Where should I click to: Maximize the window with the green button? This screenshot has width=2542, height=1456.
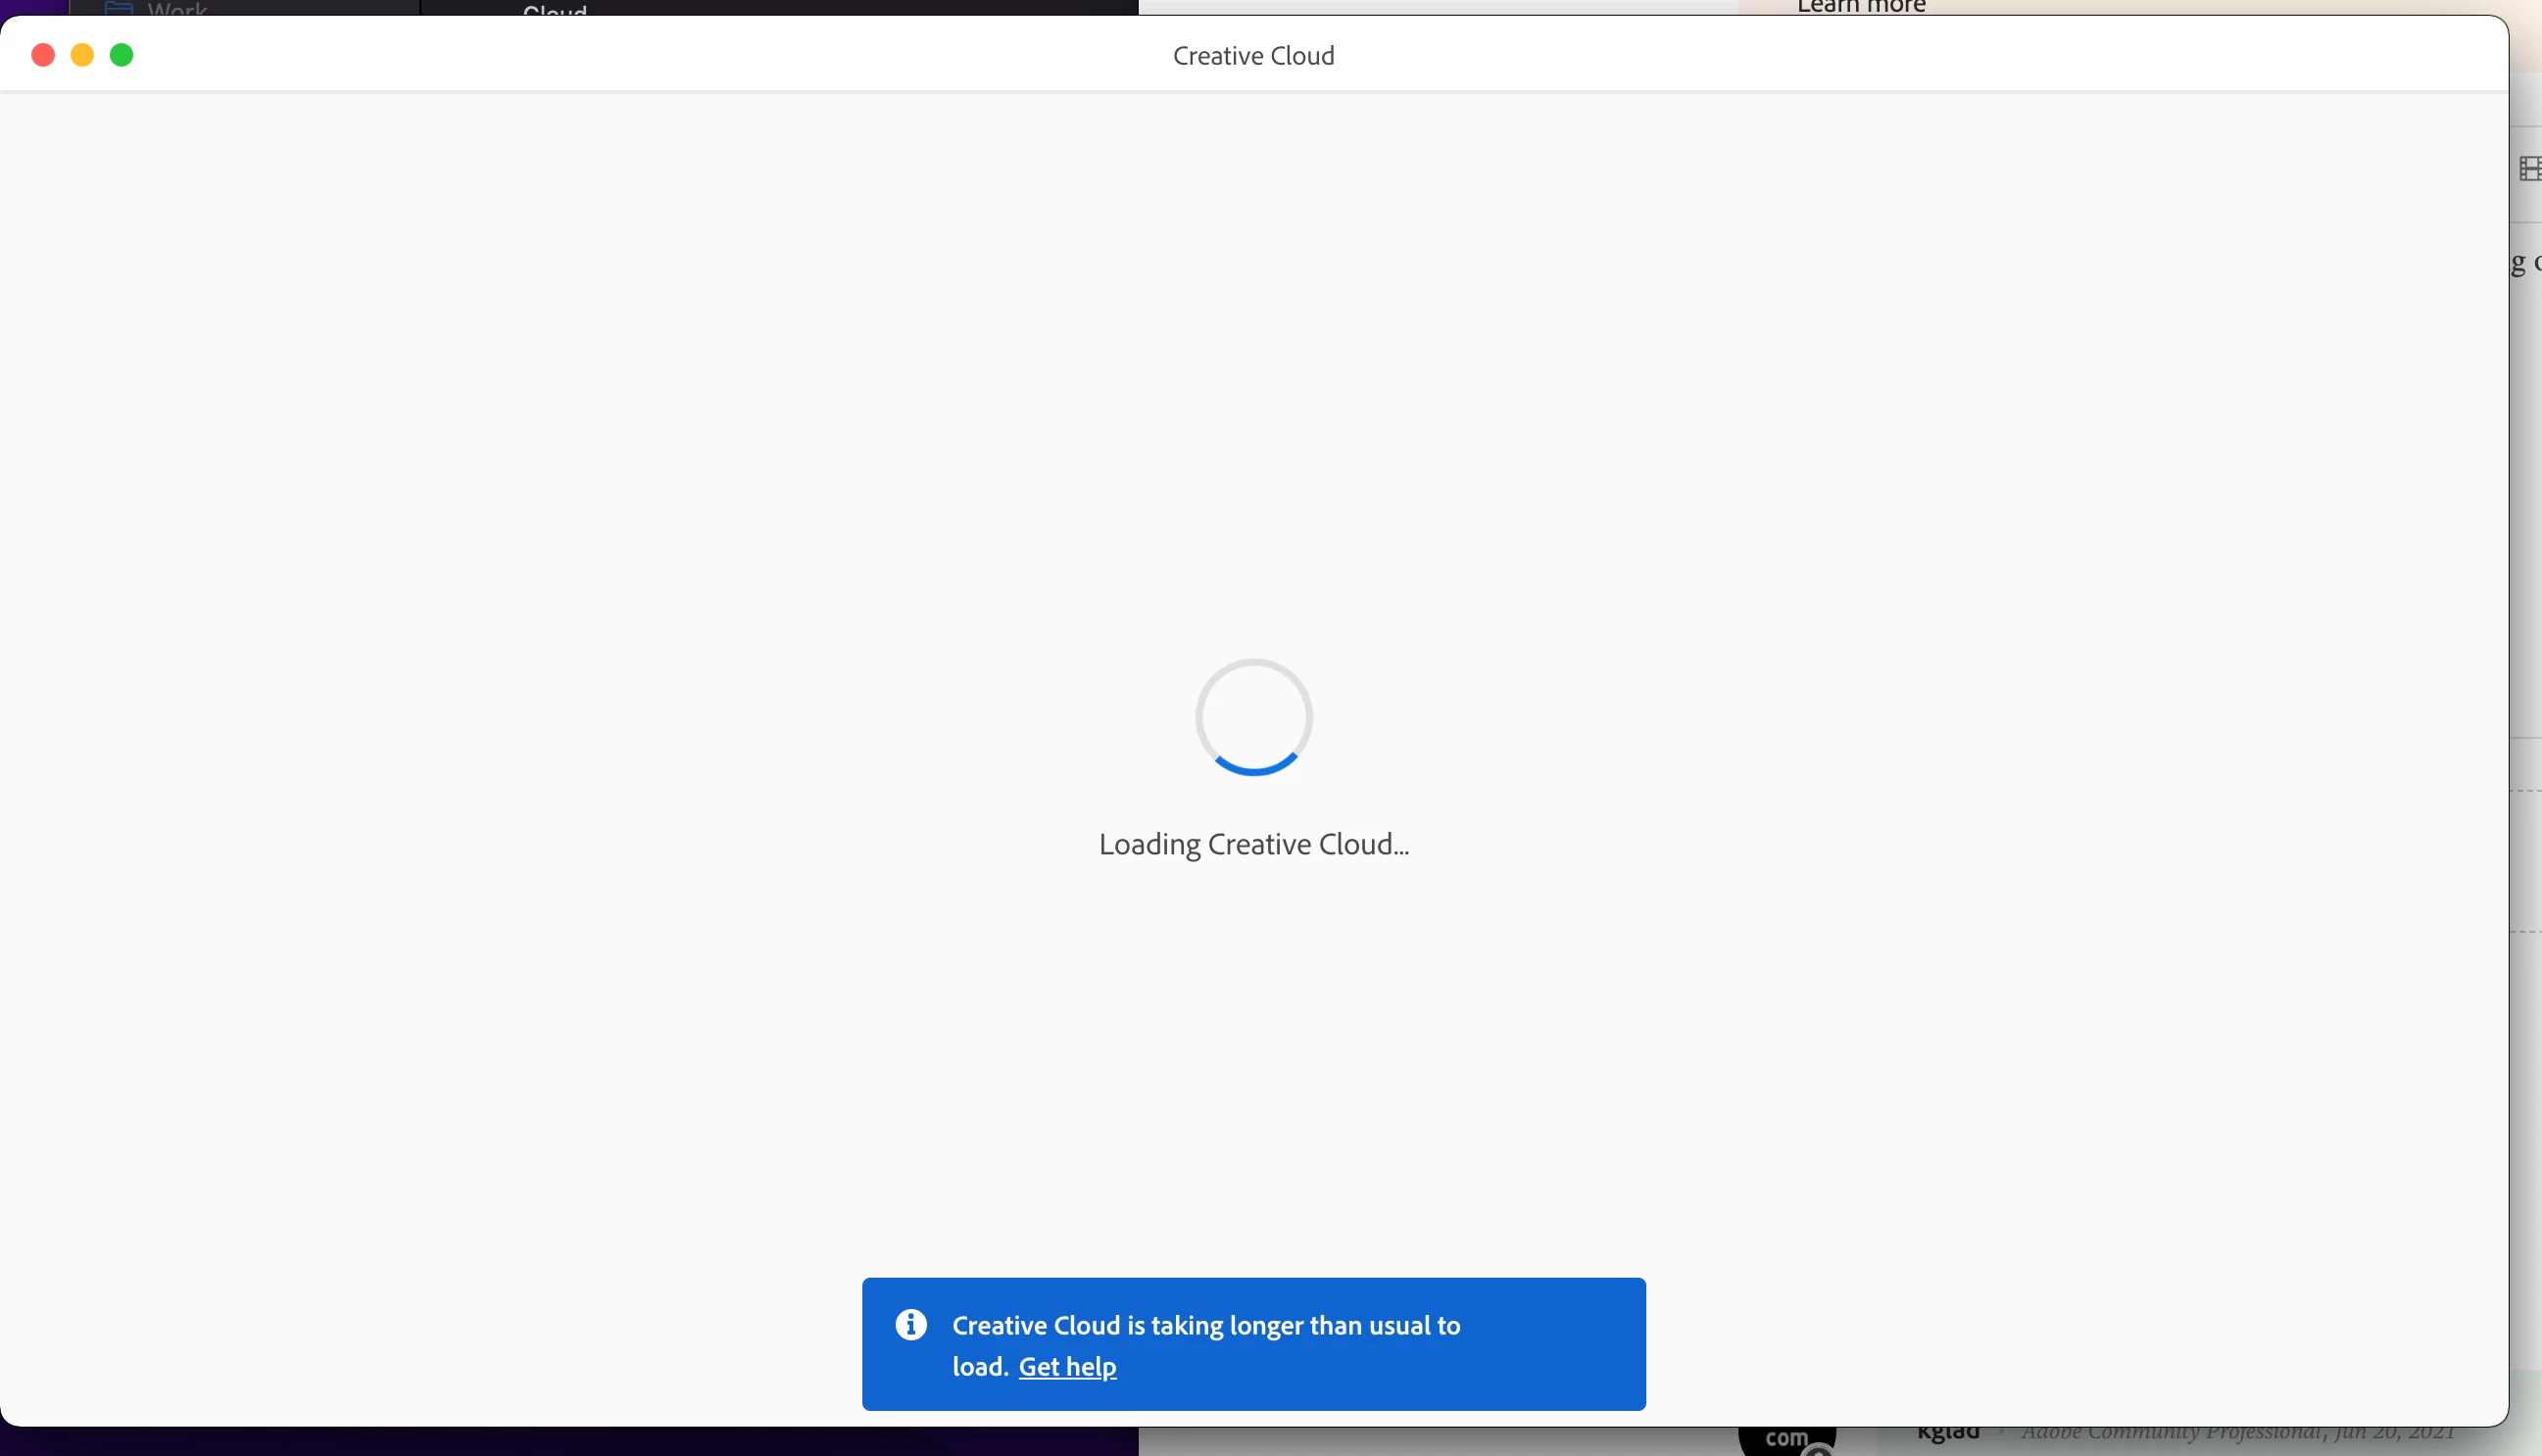click(121, 55)
